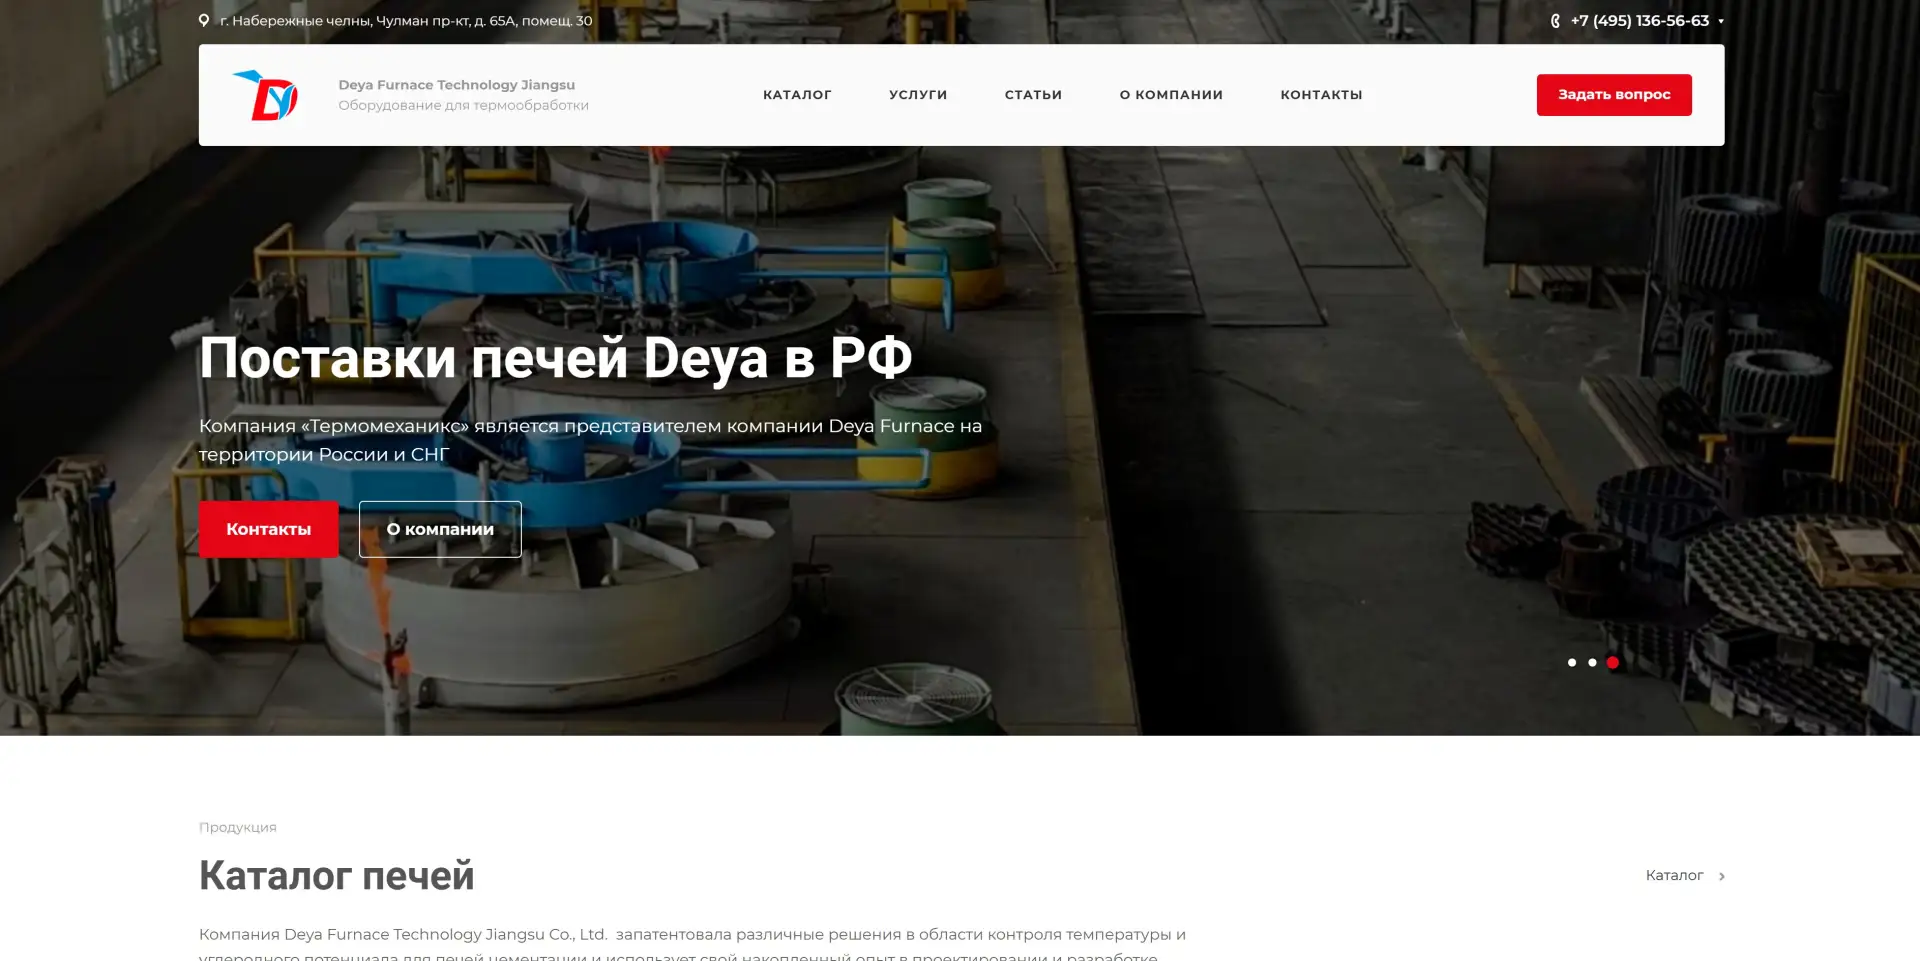The image size is (1920, 961).
Task: Click the Deya DY logo
Action: [x=265, y=95]
